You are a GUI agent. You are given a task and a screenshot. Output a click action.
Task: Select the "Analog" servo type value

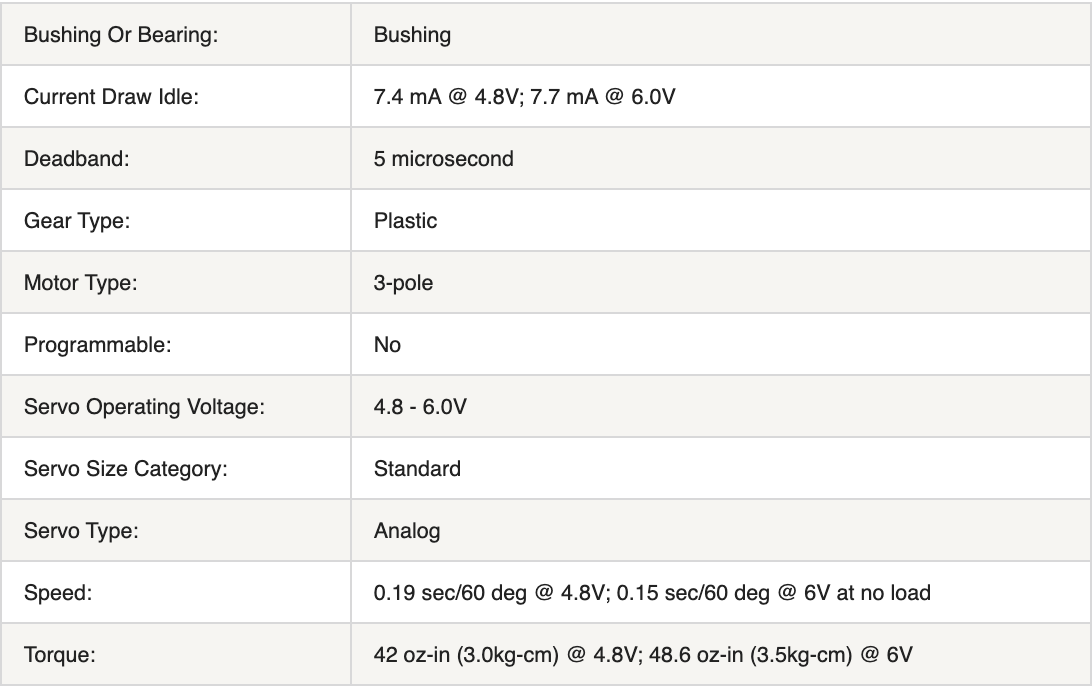(406, 531)
